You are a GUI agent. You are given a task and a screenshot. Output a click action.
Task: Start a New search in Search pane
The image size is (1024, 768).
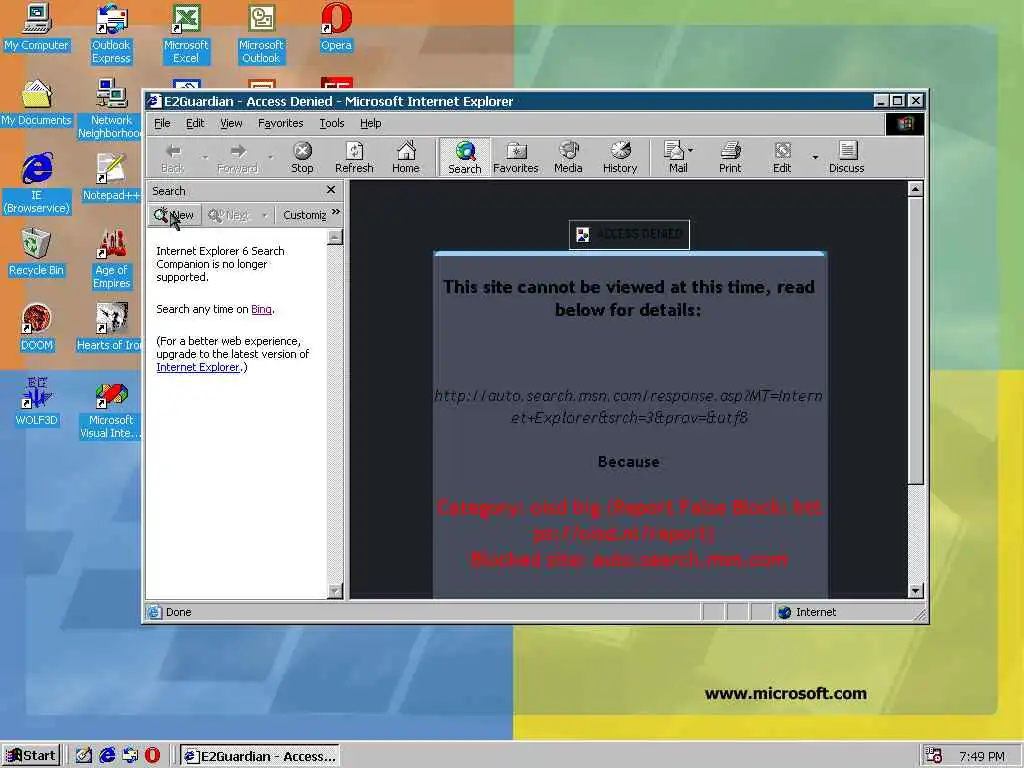tap(174, 215)
